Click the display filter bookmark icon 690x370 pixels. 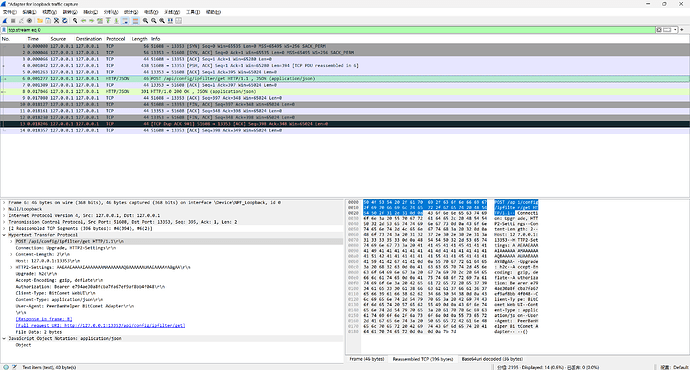pos(4,30)
